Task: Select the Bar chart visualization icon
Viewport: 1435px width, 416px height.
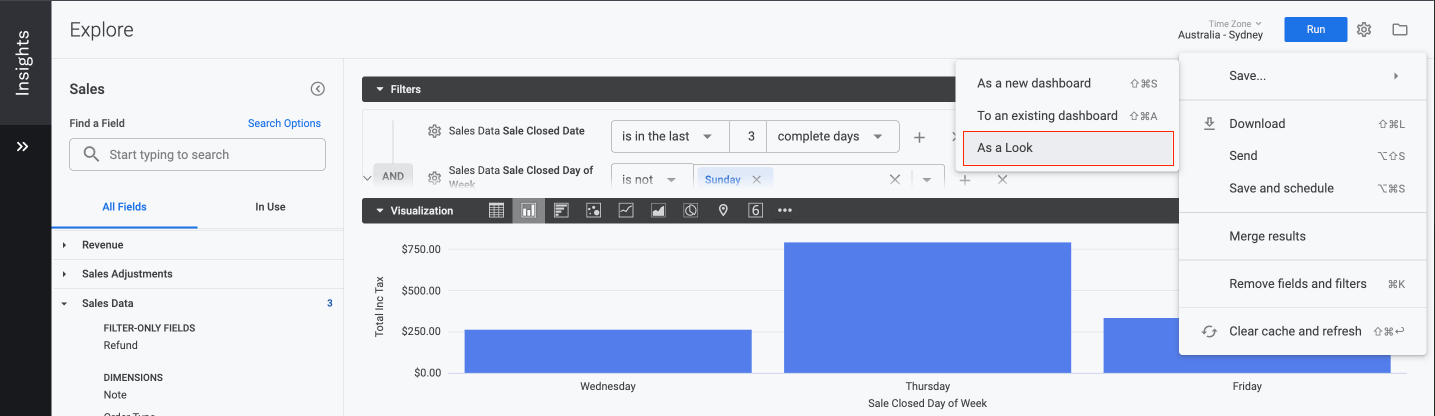Action: (x=561, y=211)
